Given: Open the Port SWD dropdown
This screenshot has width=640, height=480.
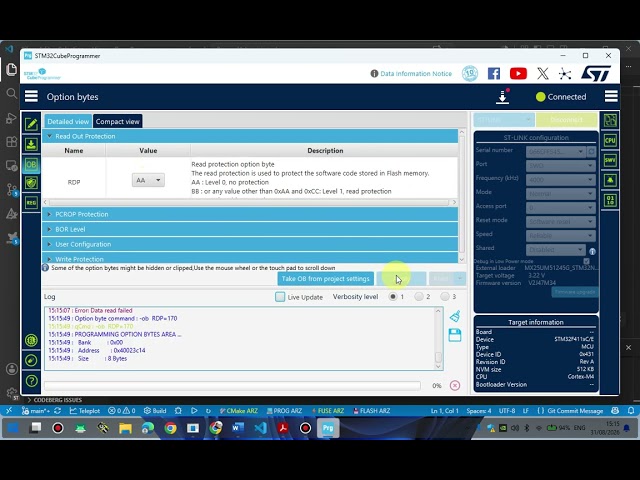Looking at the screenshot, I should (x=561, y=166).
